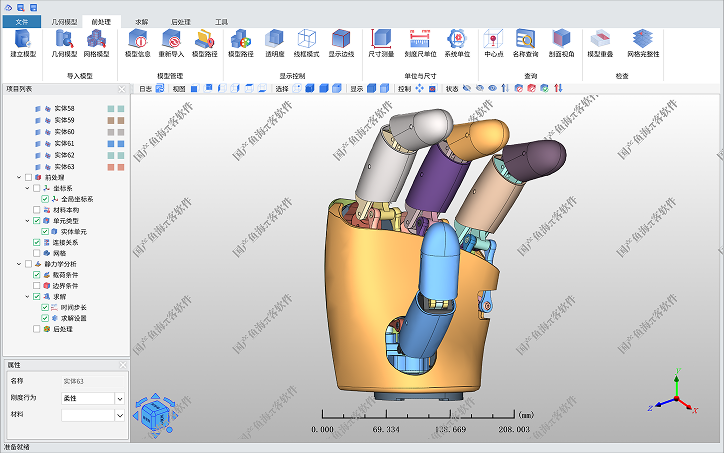
Task: Click the 文件 menu button
Action: [22, 20]
